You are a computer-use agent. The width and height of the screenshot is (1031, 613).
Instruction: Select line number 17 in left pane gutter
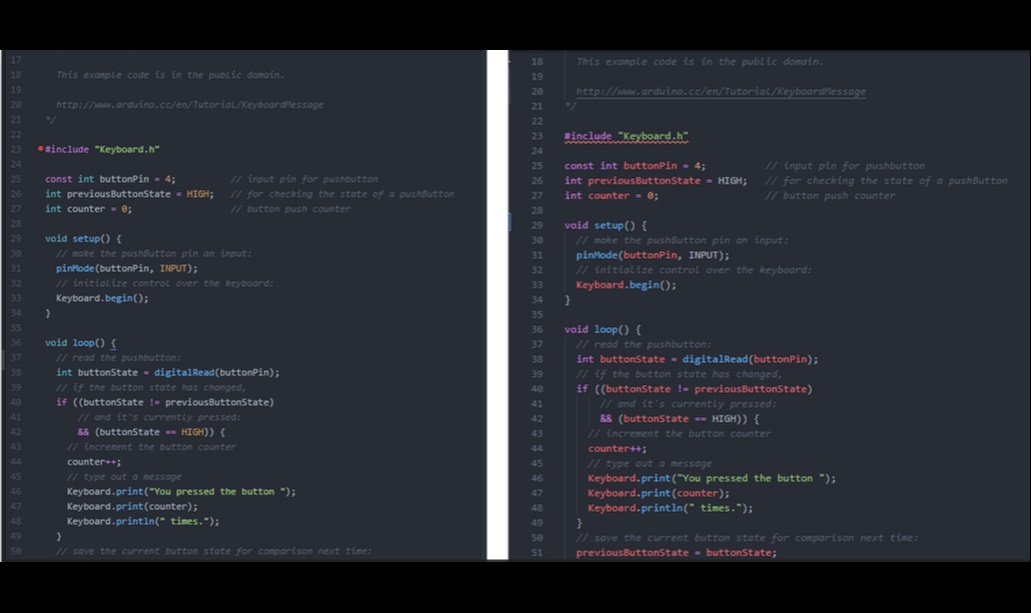[x=16, y=60]
